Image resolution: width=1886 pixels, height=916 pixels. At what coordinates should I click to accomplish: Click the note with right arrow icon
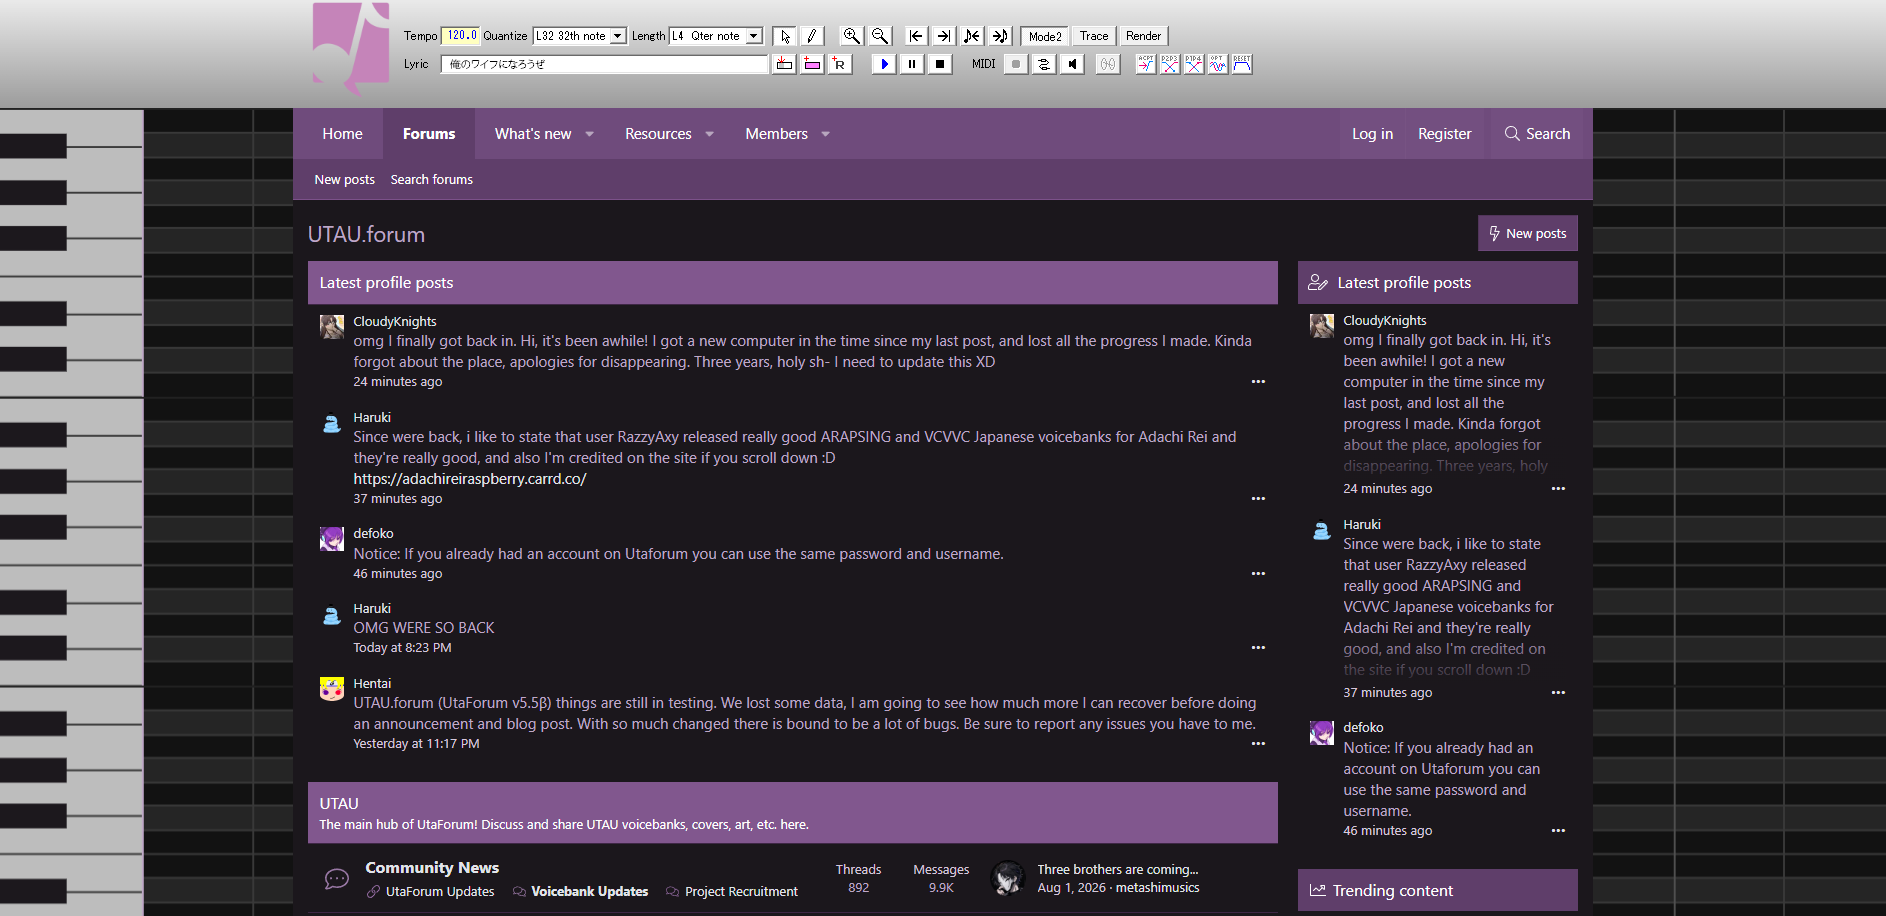(1000, 36)
